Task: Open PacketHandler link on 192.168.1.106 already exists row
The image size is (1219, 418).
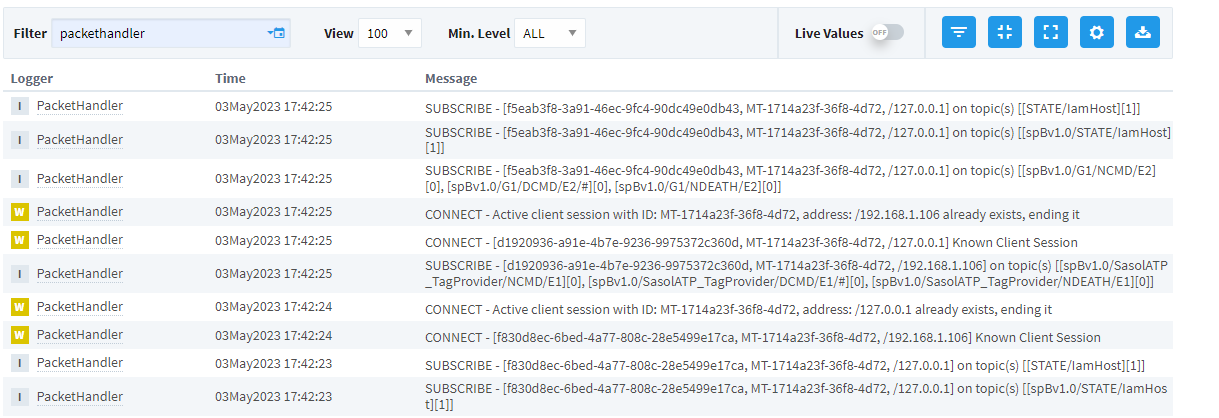Action: pos(80,211)
